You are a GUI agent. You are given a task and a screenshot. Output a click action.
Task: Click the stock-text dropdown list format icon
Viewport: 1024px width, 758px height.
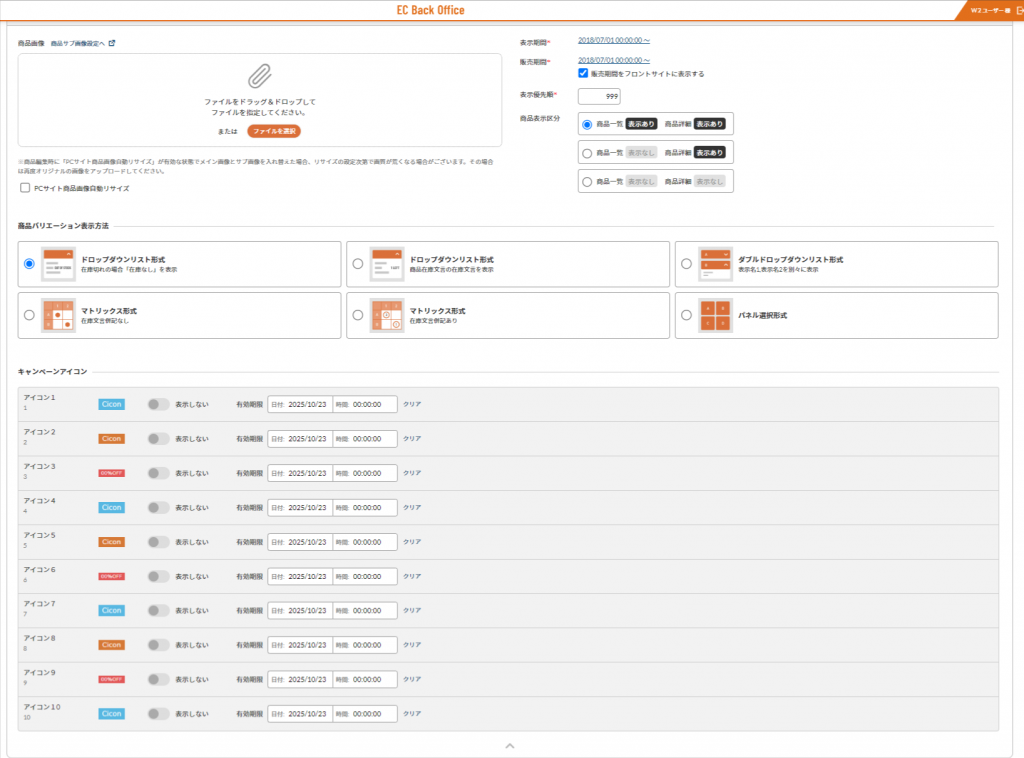click(x=387, y=264)
